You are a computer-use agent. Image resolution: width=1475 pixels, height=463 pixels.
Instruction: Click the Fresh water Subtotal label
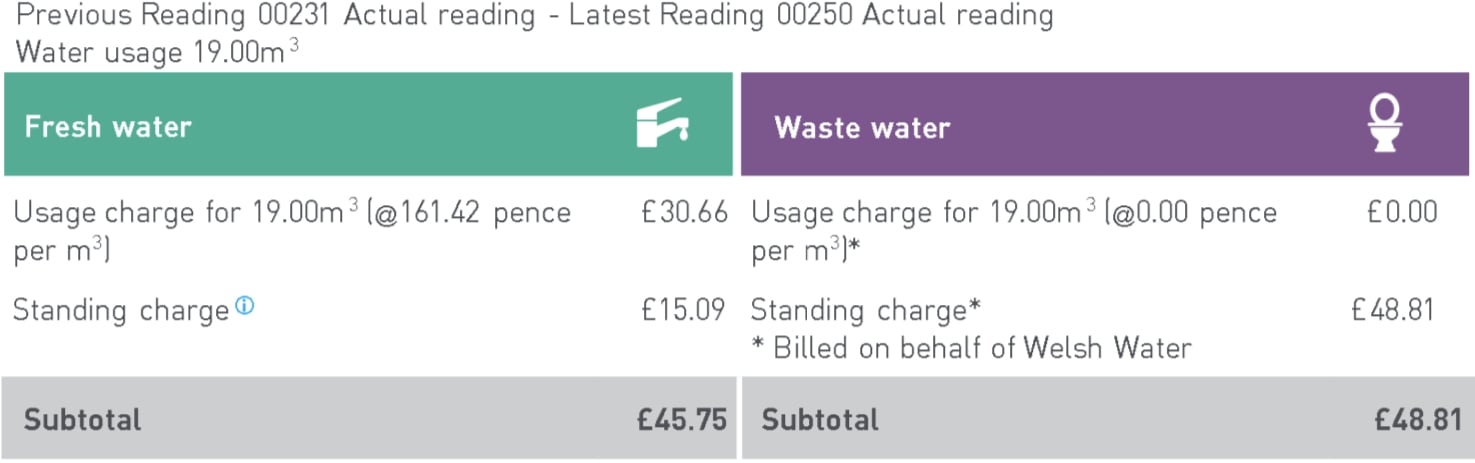pos(82,420)
